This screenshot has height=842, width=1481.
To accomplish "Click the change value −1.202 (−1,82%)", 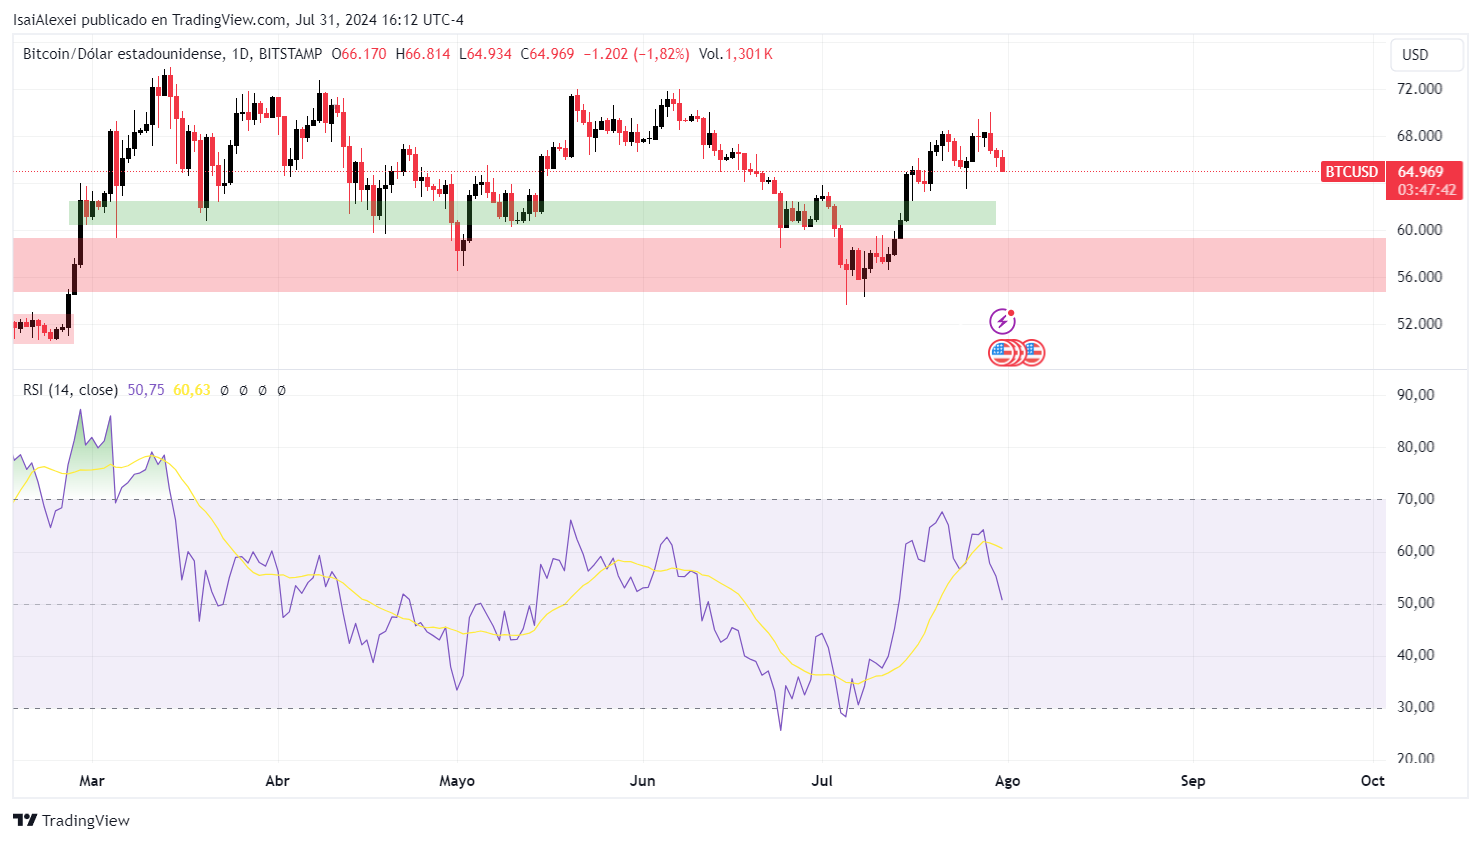I will click(x=636, y=54).
